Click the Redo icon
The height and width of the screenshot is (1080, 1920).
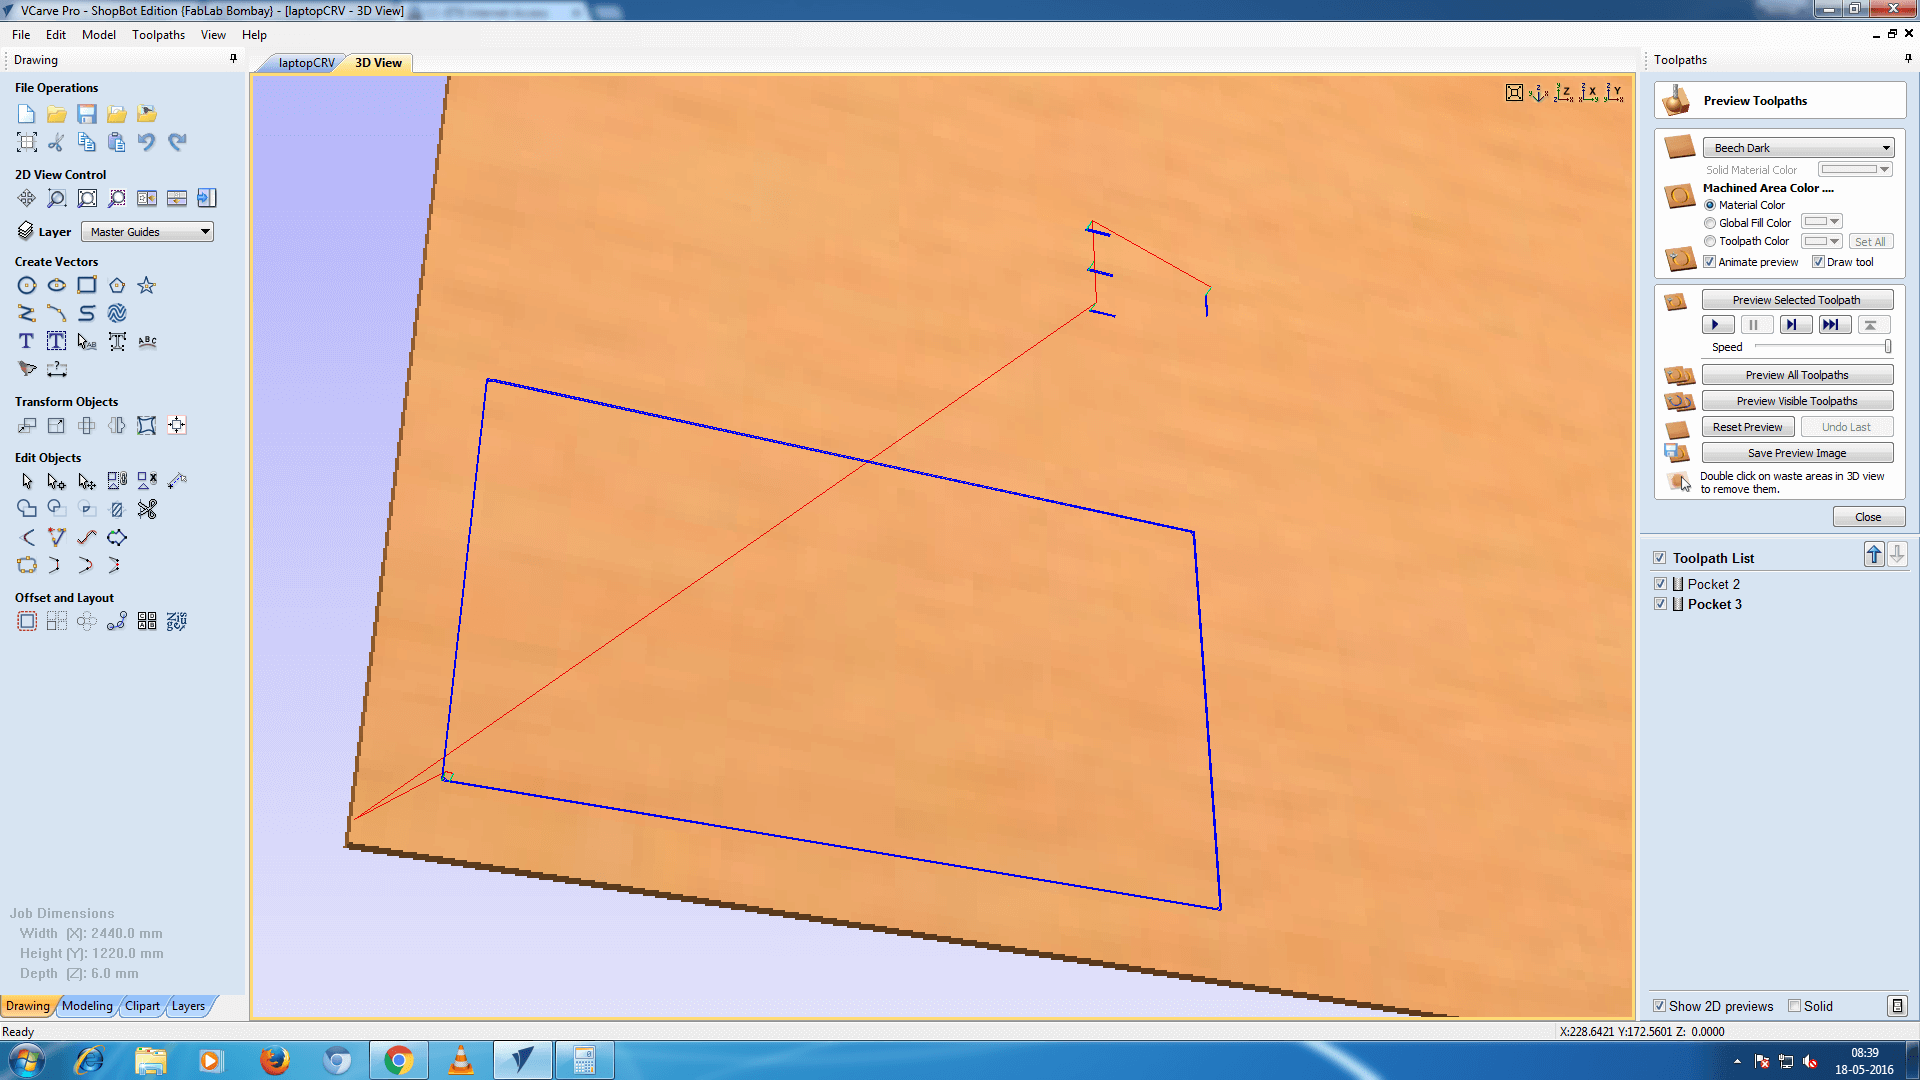click(x=177, y=142)
